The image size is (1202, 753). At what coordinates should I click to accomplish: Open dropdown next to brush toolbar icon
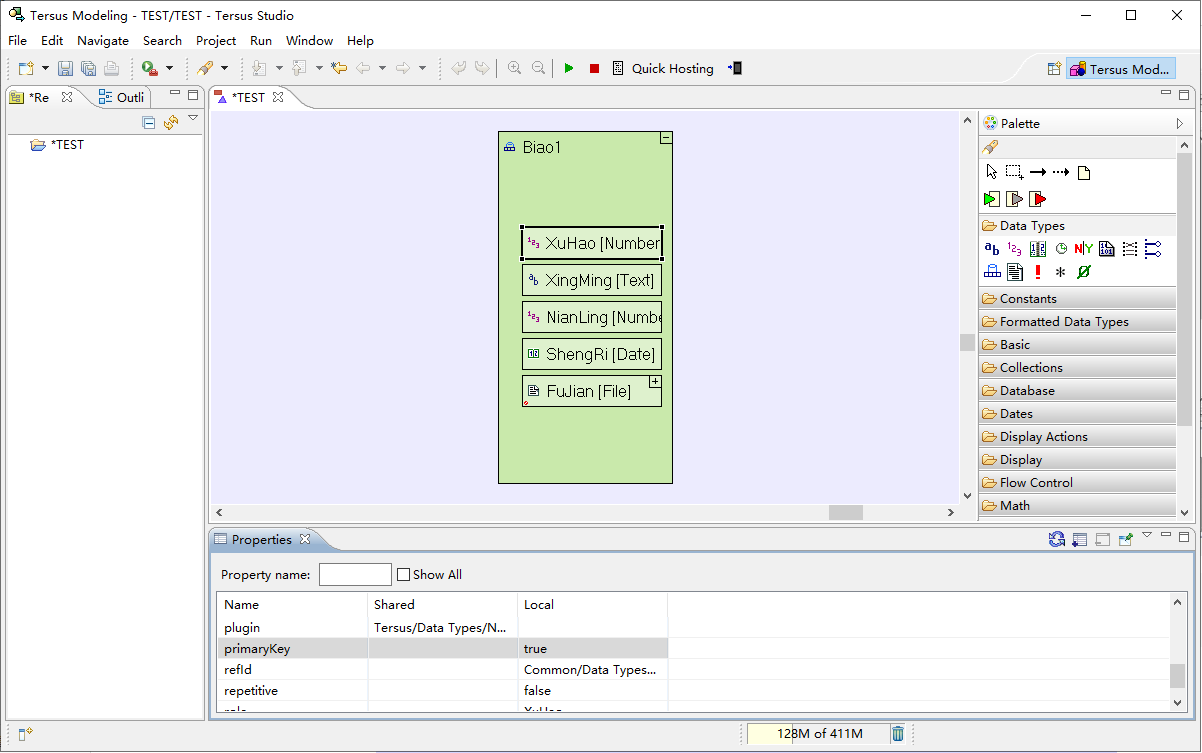(224, 68)
